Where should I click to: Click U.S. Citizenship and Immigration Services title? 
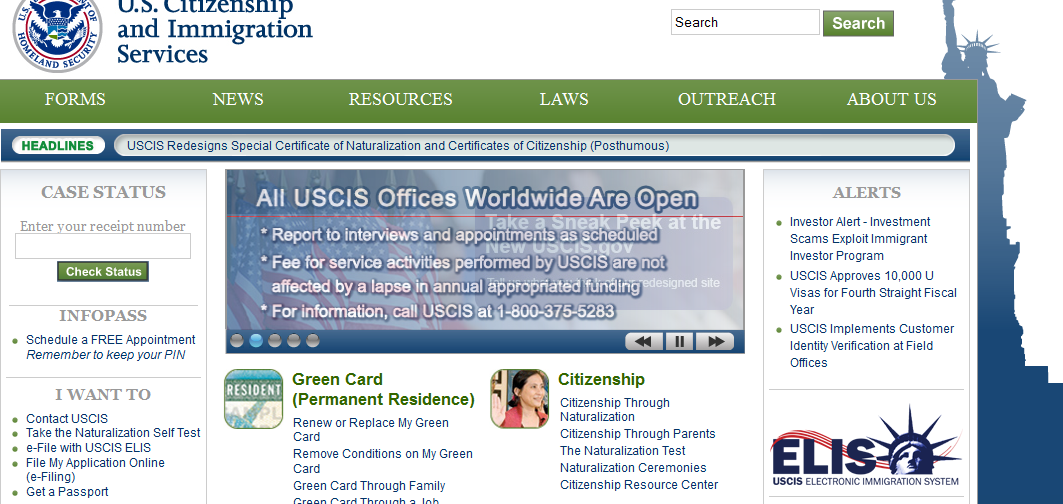click(x=214, y=31)
